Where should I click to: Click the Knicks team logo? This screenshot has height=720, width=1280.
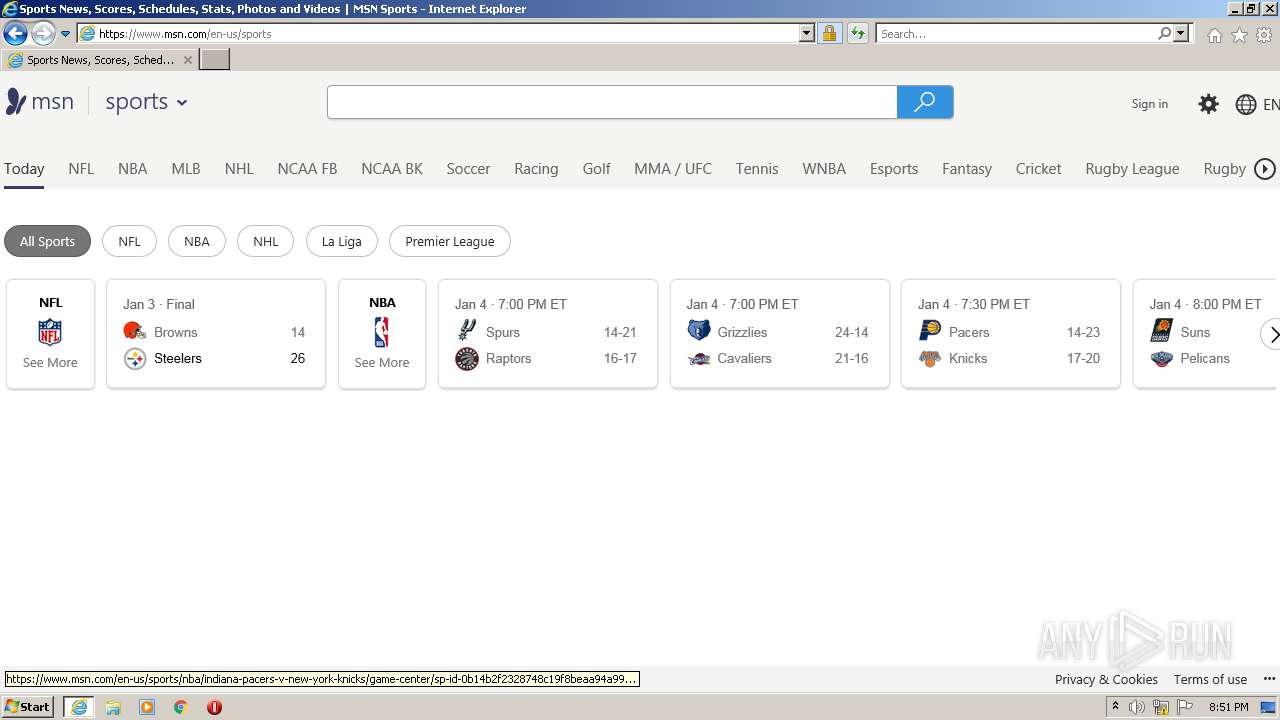point(930,358)
